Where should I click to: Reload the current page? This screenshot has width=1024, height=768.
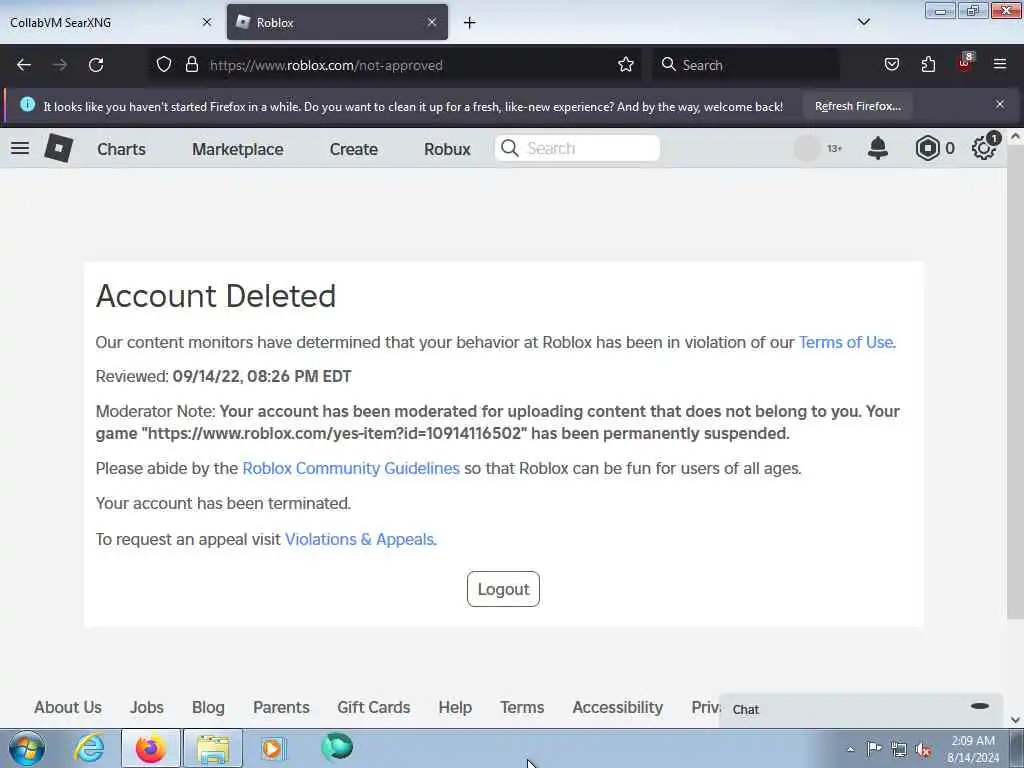(96, 65)
